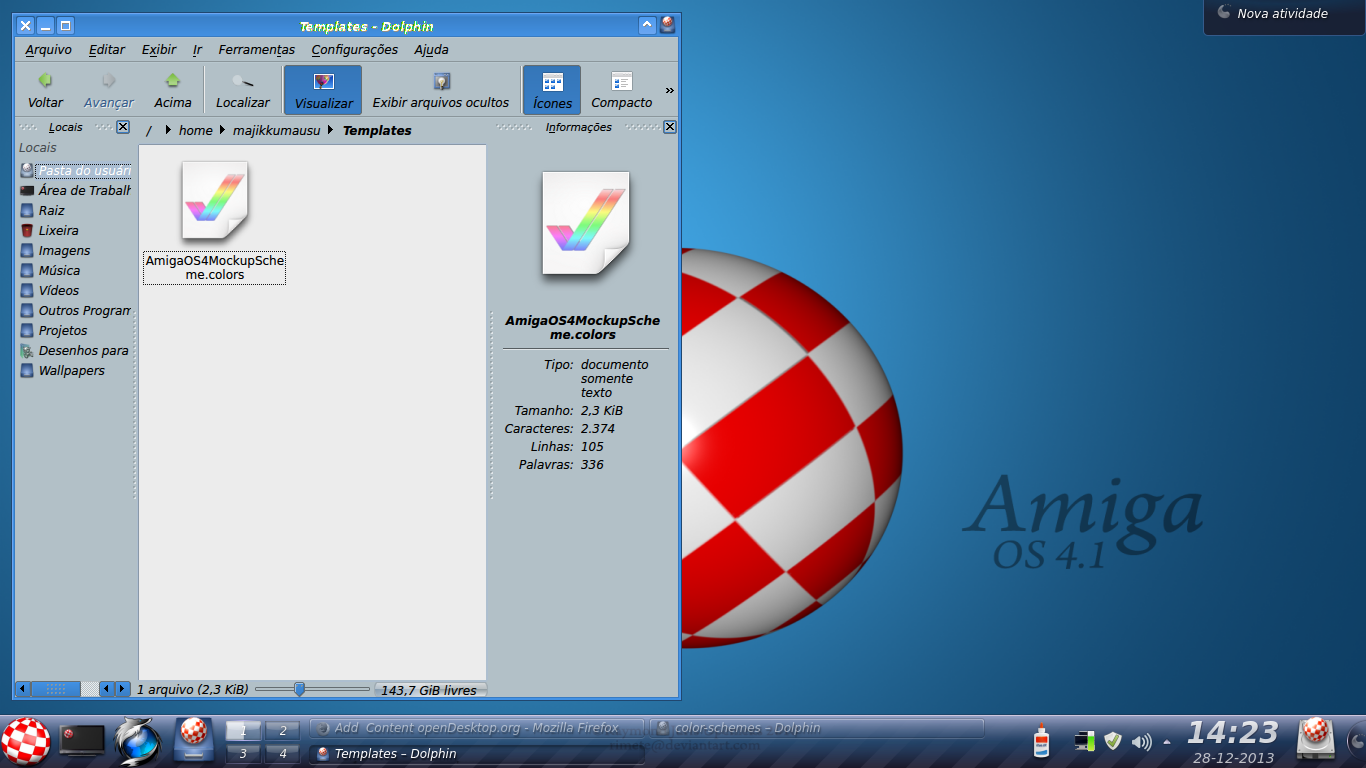The image size is (1366, 768).
Task: Switch to color-schemes Dolphin taskbar entry
Action: tap(817, 728)
